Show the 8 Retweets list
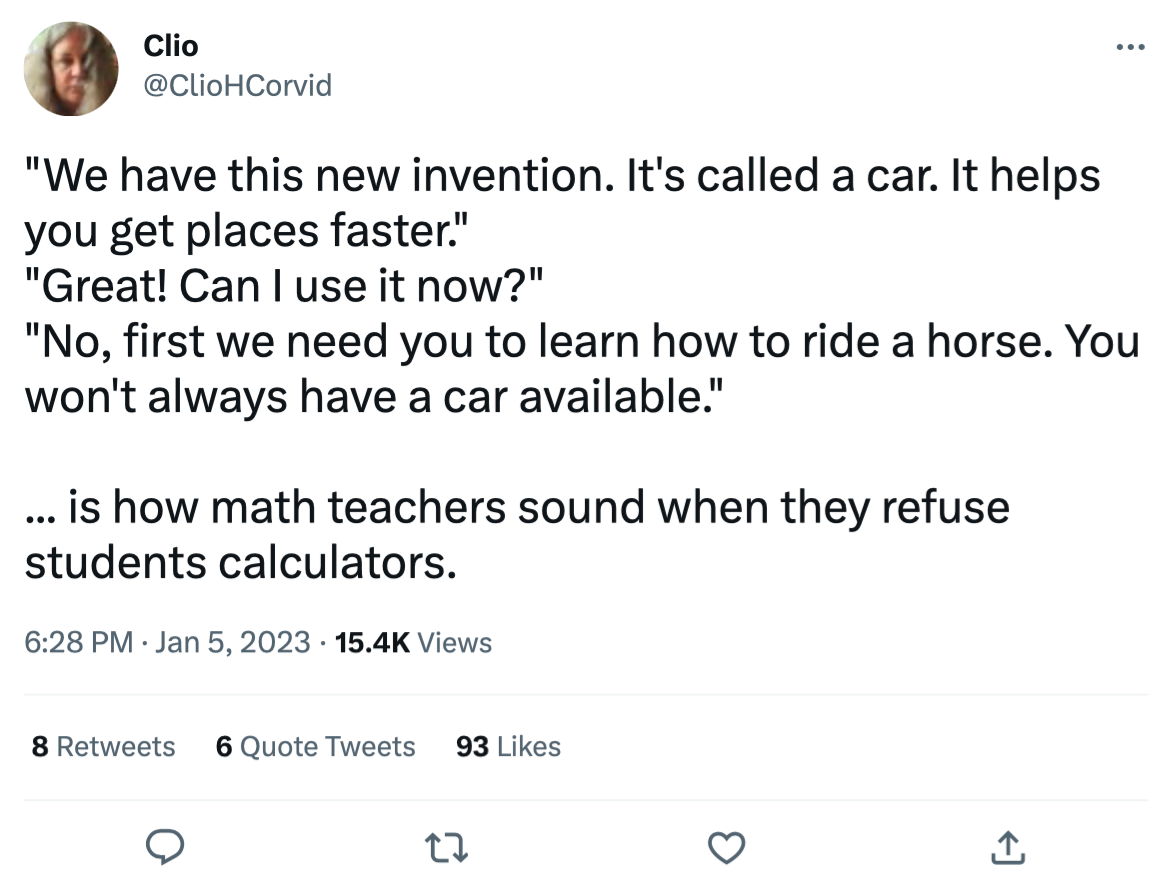Viewport: 1174px width, 890px height. point(103,747)
